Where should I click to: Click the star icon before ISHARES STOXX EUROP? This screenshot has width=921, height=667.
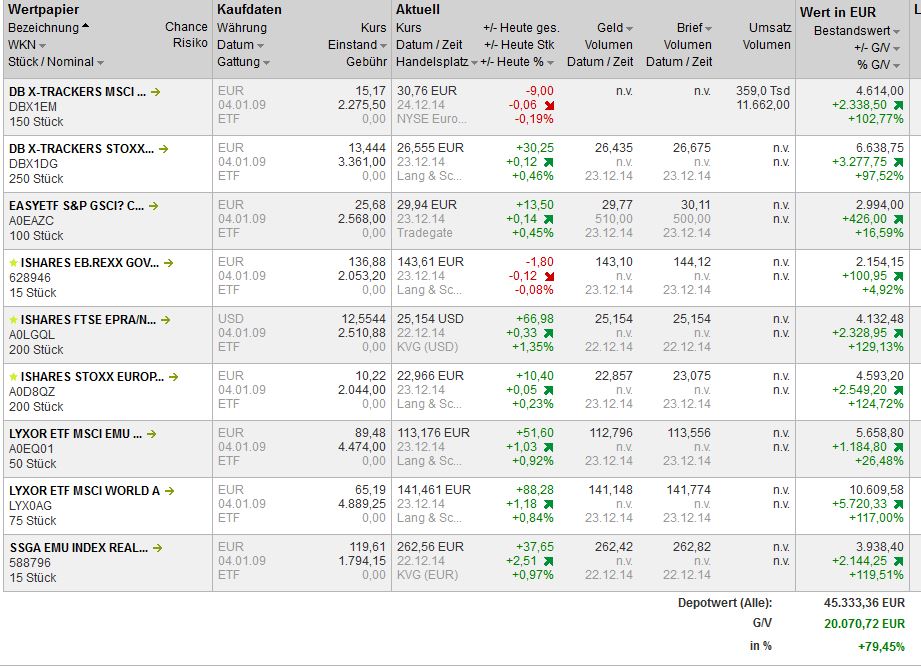[x=13, y=377]
